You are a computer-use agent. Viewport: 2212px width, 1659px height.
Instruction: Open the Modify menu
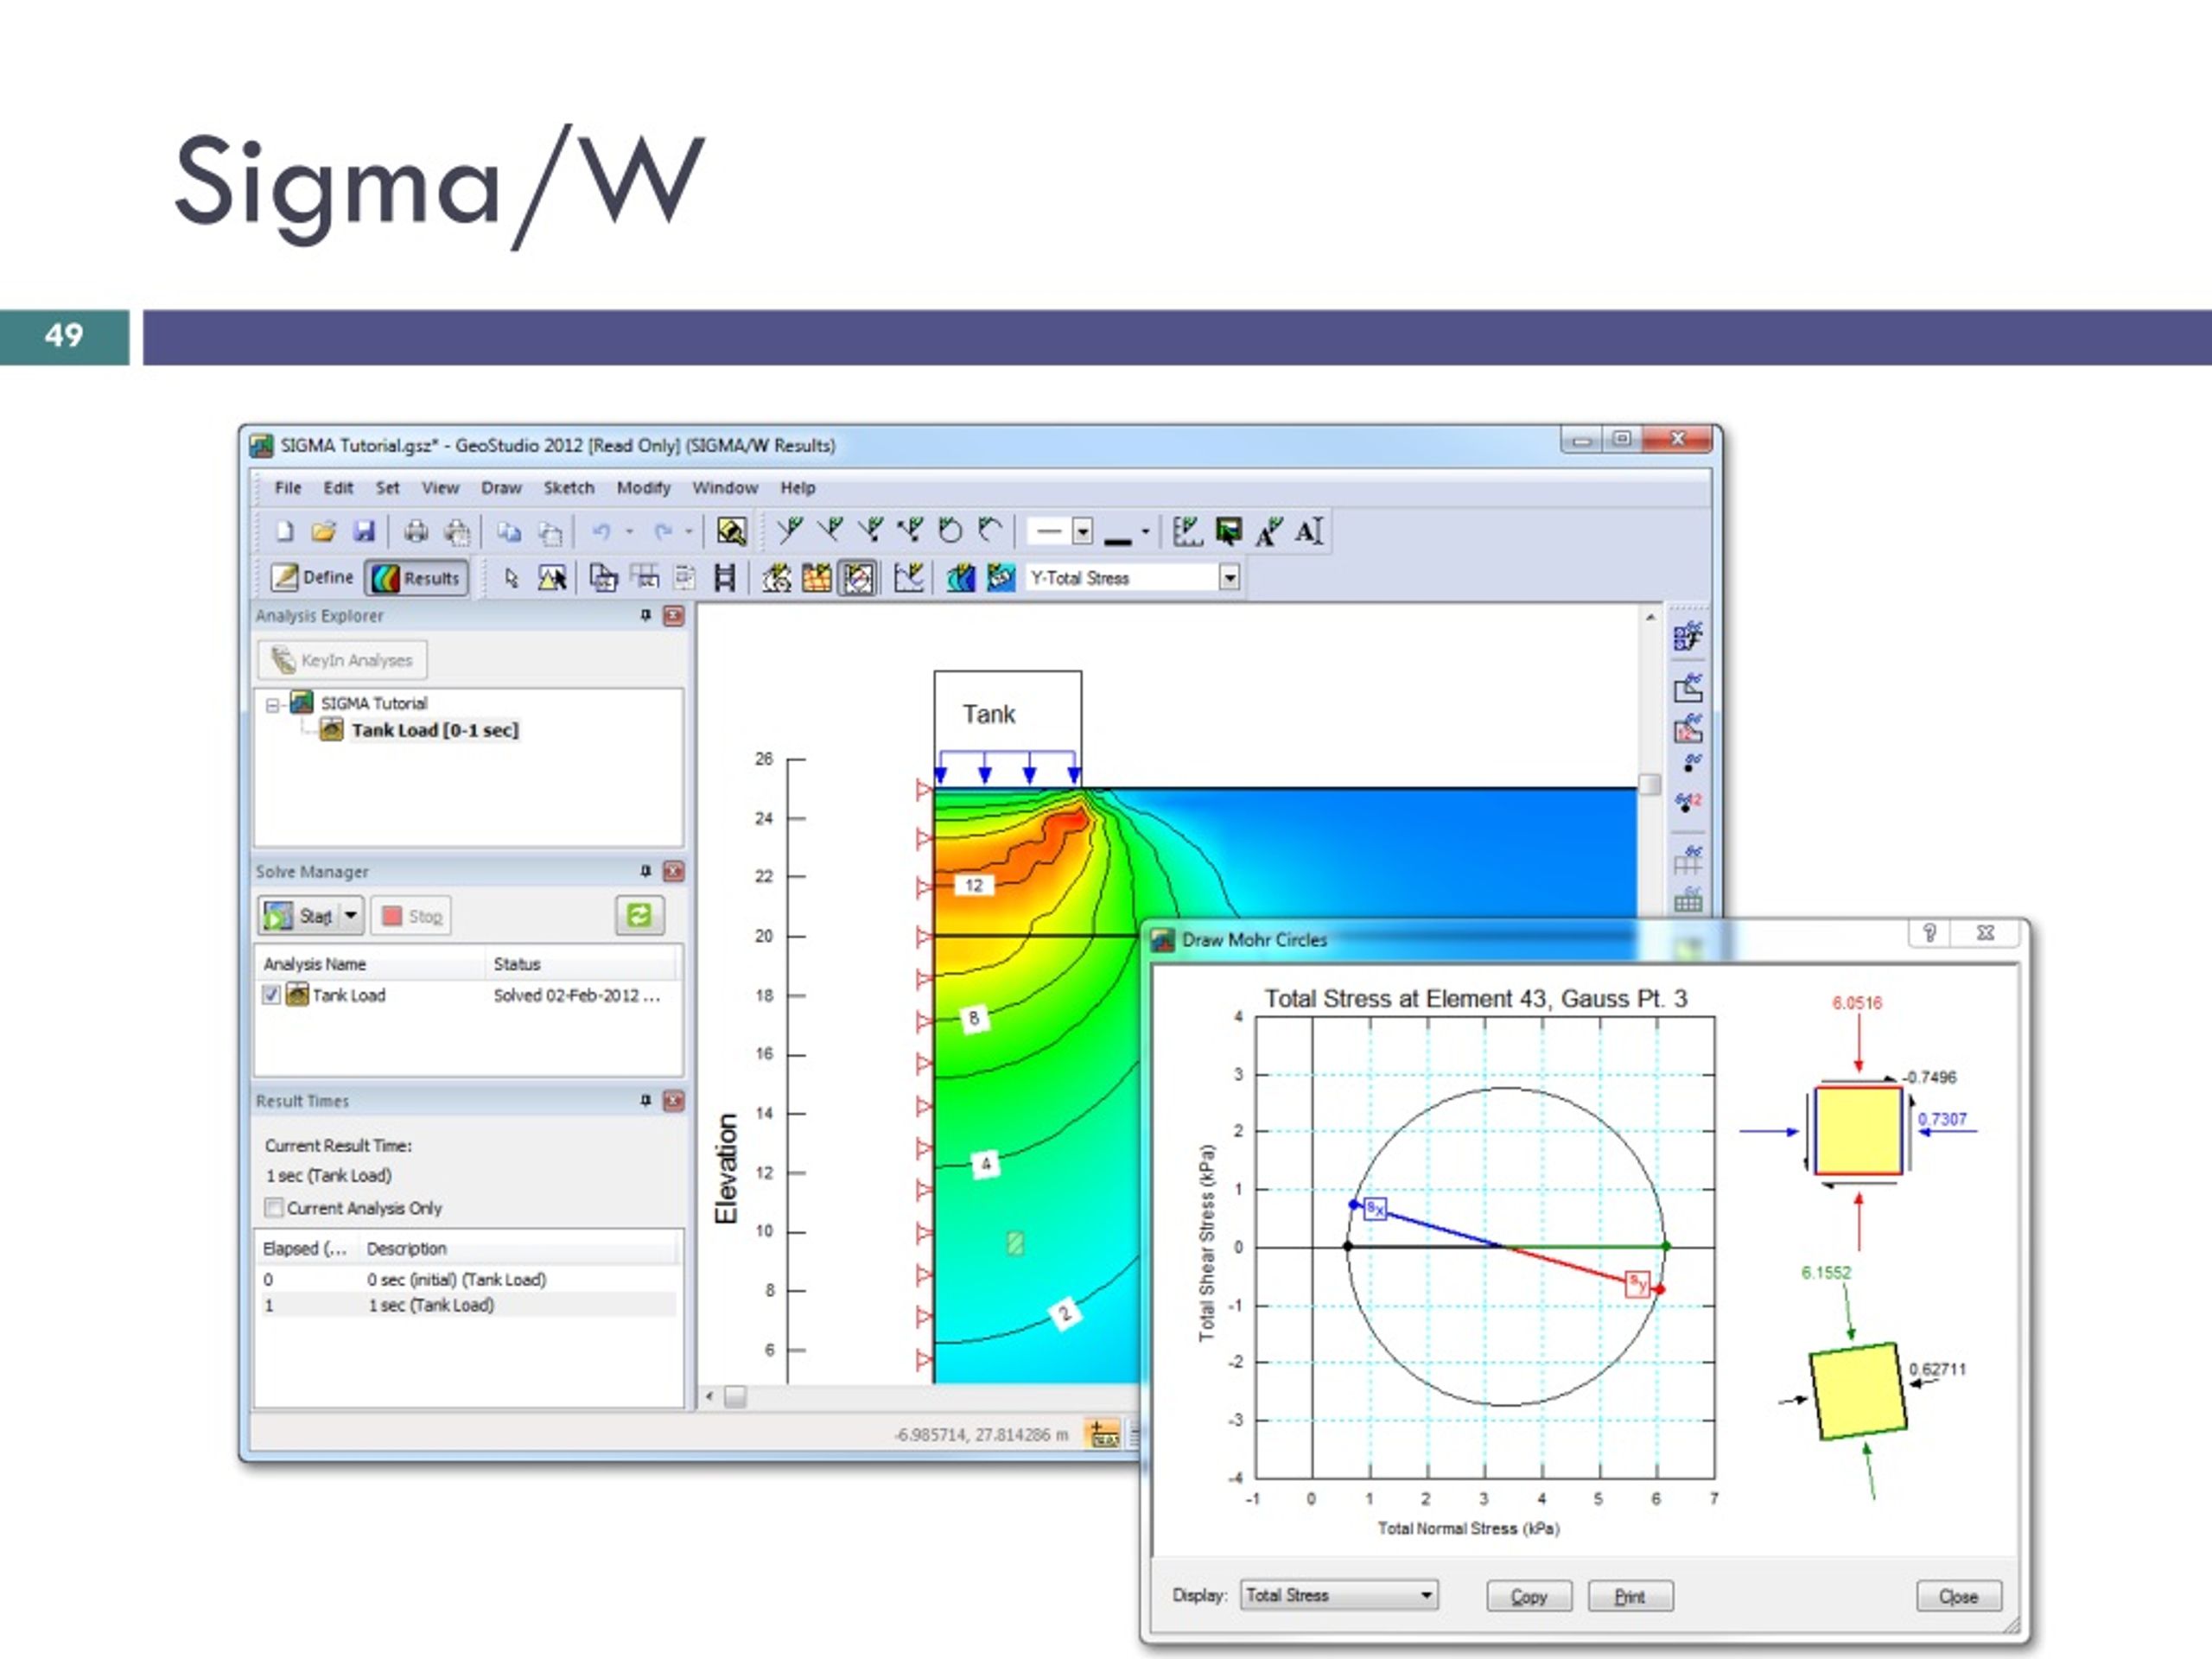tap(643, 488)
